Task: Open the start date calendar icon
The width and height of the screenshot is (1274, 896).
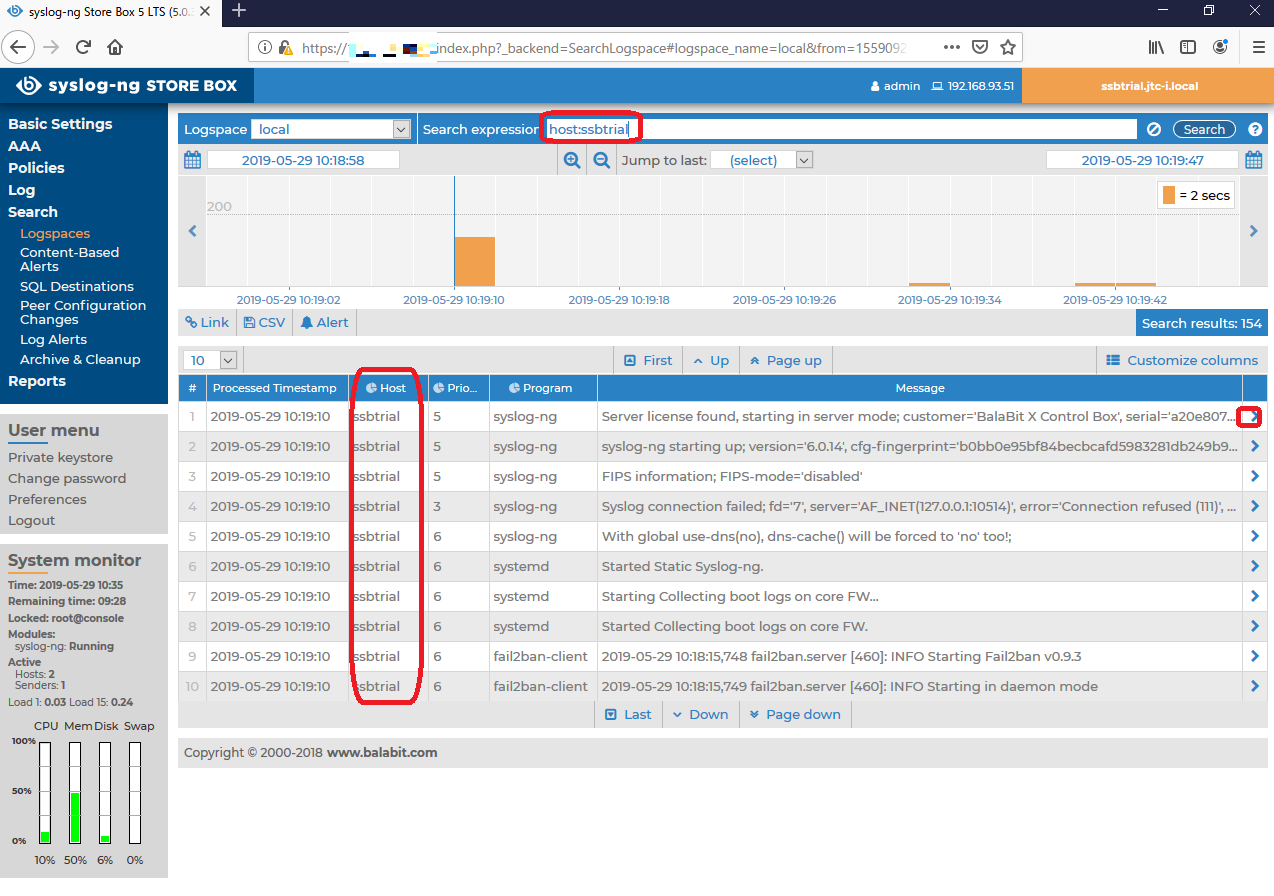Action: coord(193,160)
